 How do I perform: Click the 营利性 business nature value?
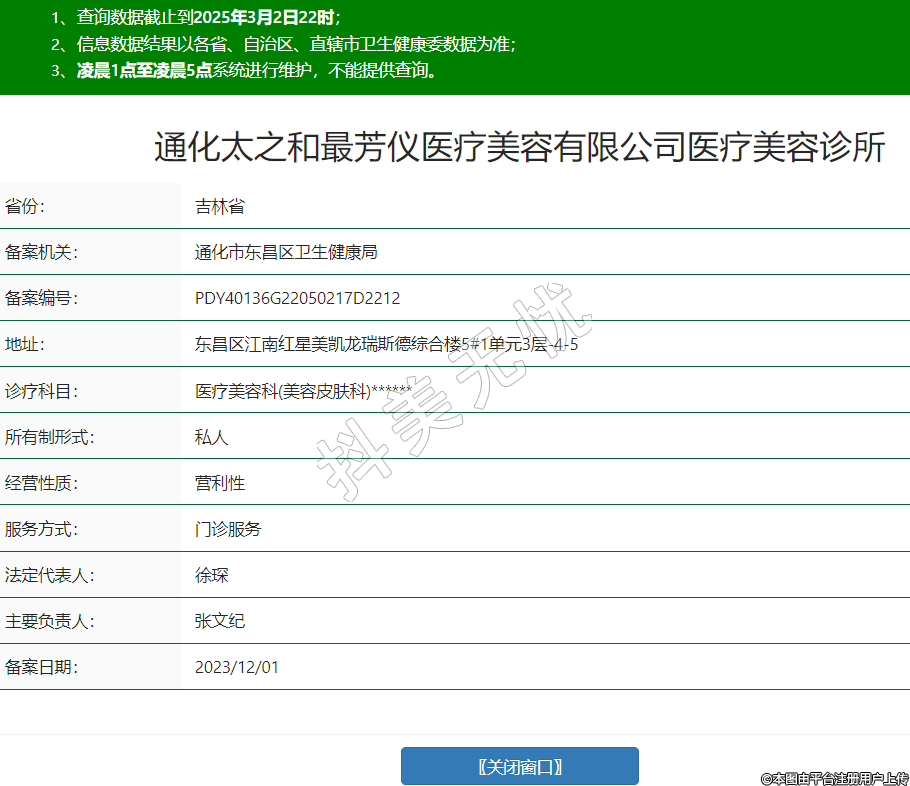[x=220, y=483]
